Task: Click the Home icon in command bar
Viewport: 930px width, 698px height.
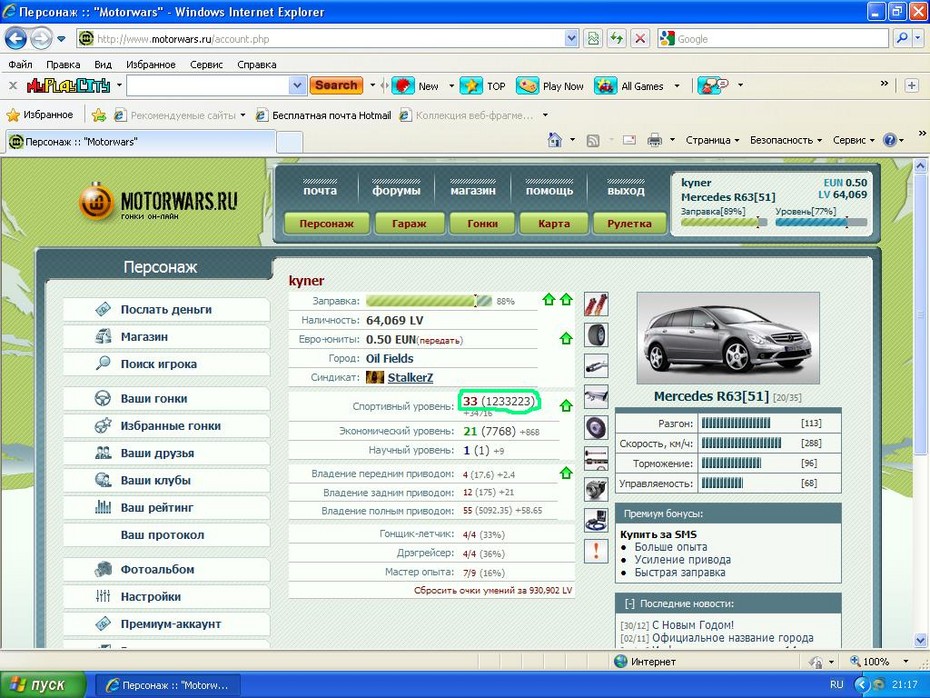Action: [555, 140]
